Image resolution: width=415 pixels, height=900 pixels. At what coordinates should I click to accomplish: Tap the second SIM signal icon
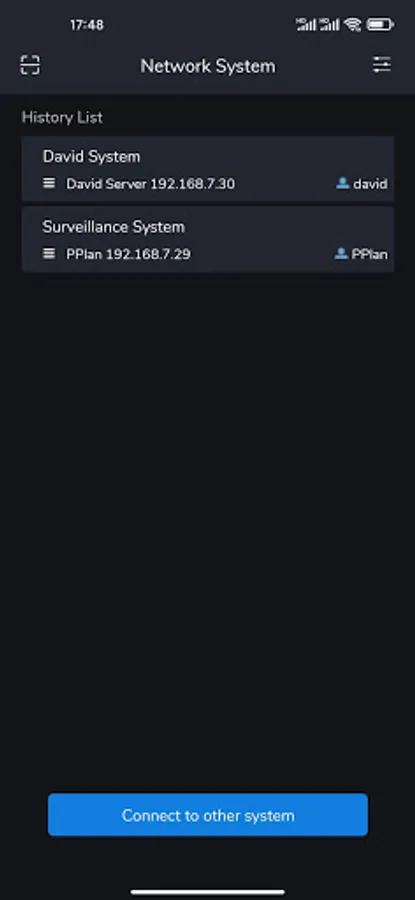coord(329,25)
